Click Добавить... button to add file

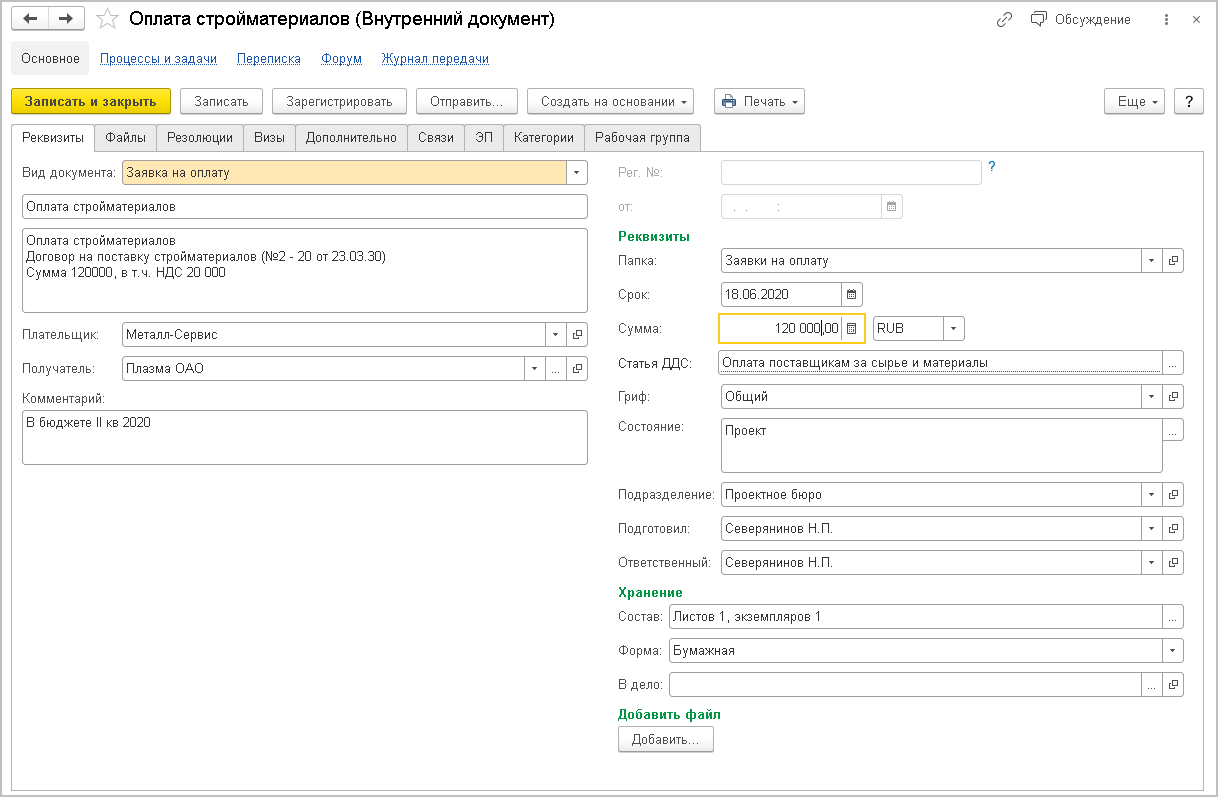[666, 740]
